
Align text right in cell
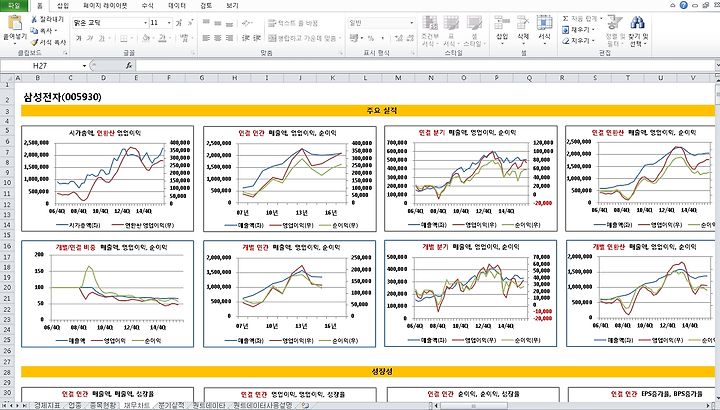click(x=229, y=38)
